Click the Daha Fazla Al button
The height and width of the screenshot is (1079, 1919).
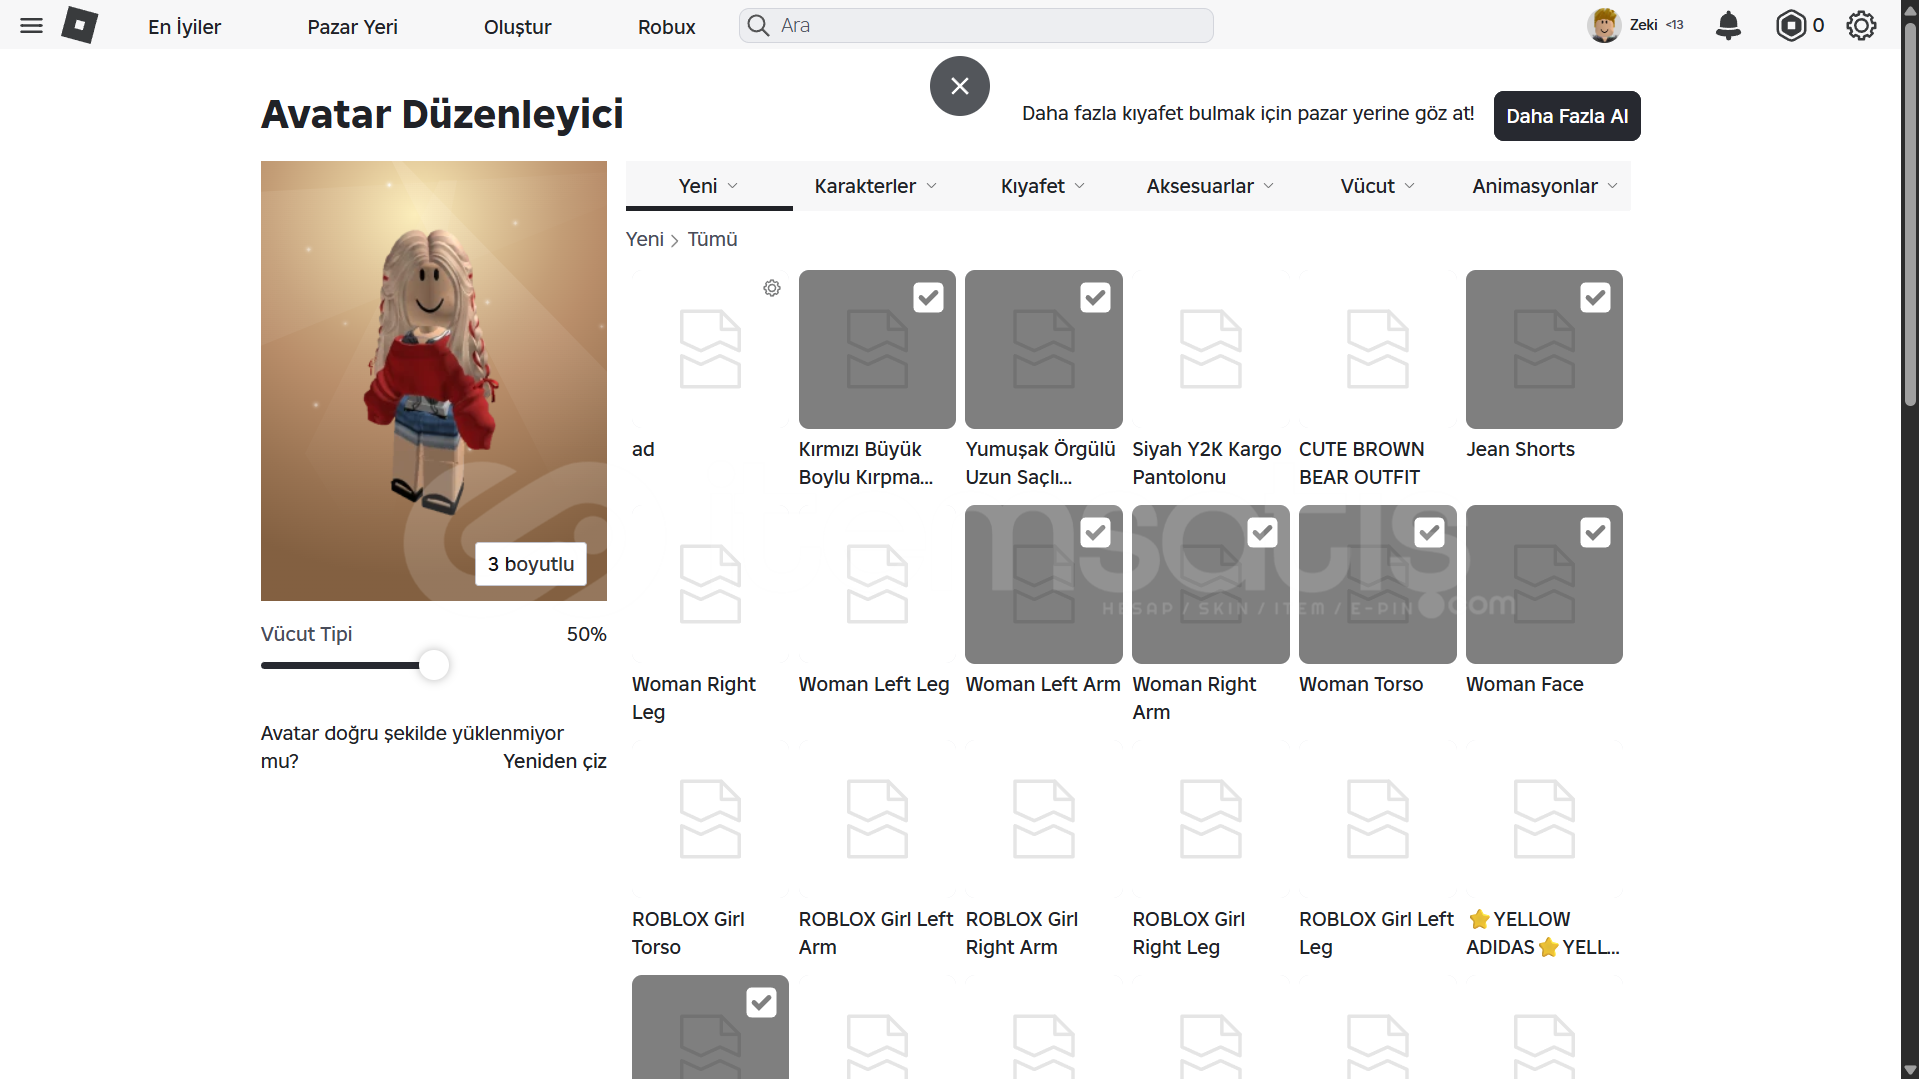click(x=1567, y=116)
